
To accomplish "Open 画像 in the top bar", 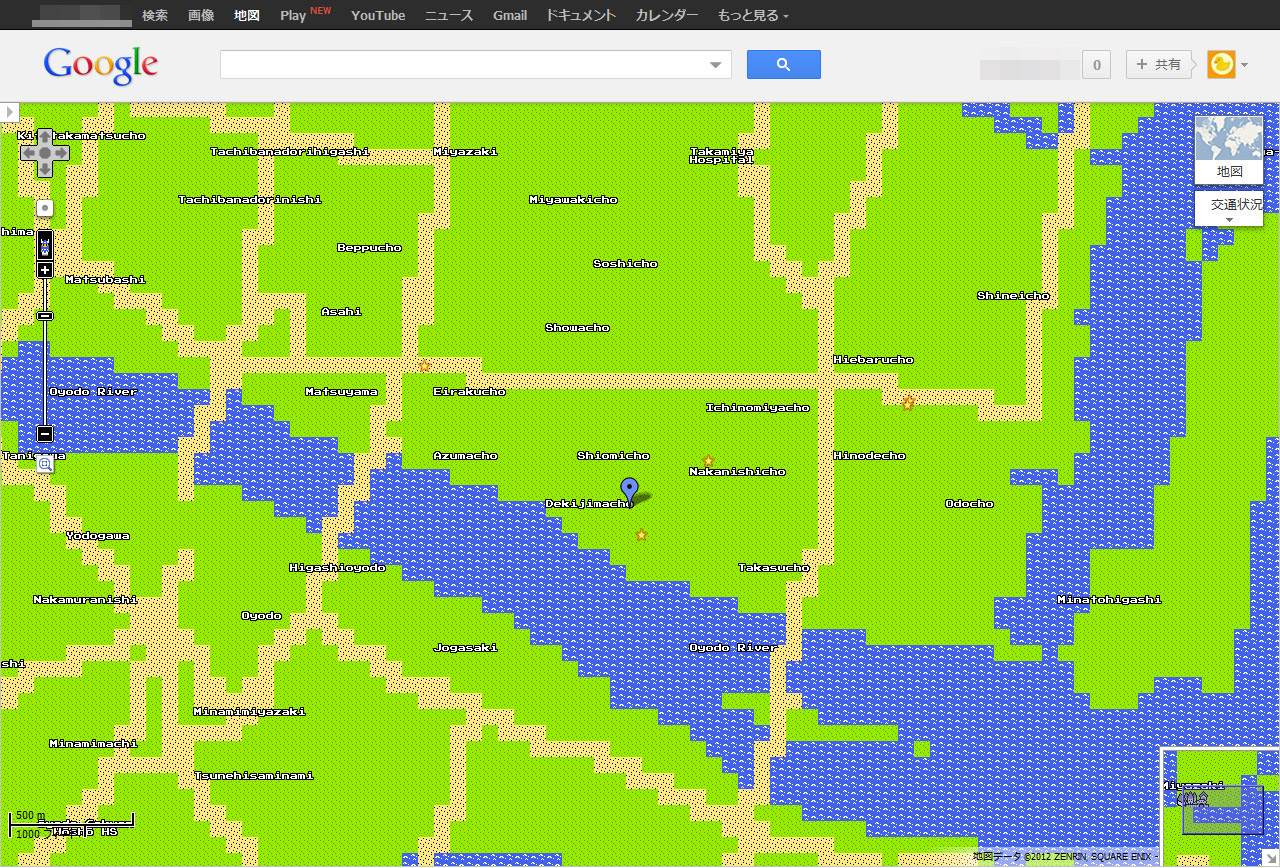I will [201, 15].
